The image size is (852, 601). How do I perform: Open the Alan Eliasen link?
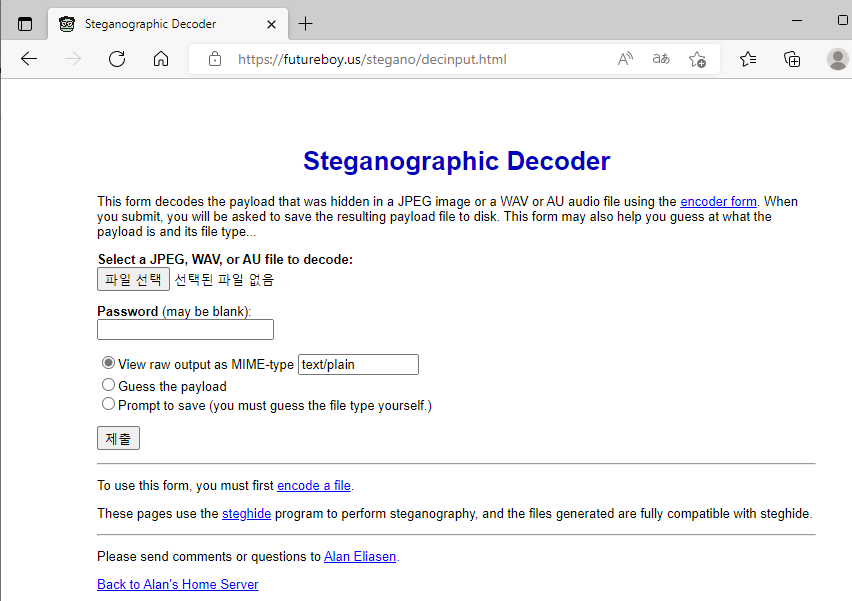[360, 556]
